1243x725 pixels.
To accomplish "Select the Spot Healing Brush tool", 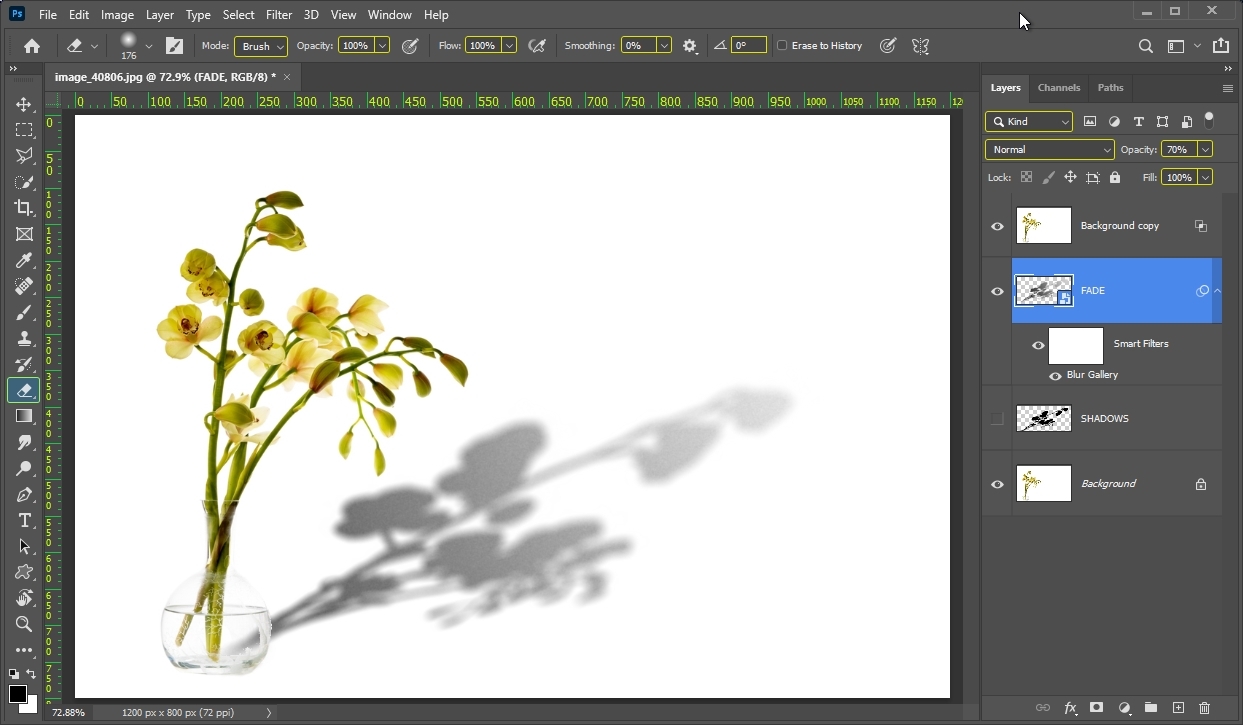I will (24, 286).
